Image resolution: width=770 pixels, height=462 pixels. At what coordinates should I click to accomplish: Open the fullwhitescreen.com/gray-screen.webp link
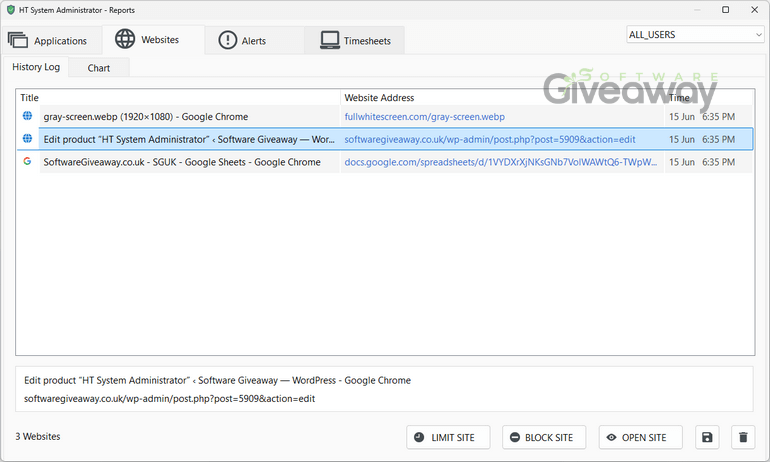[x=424, y=117]
